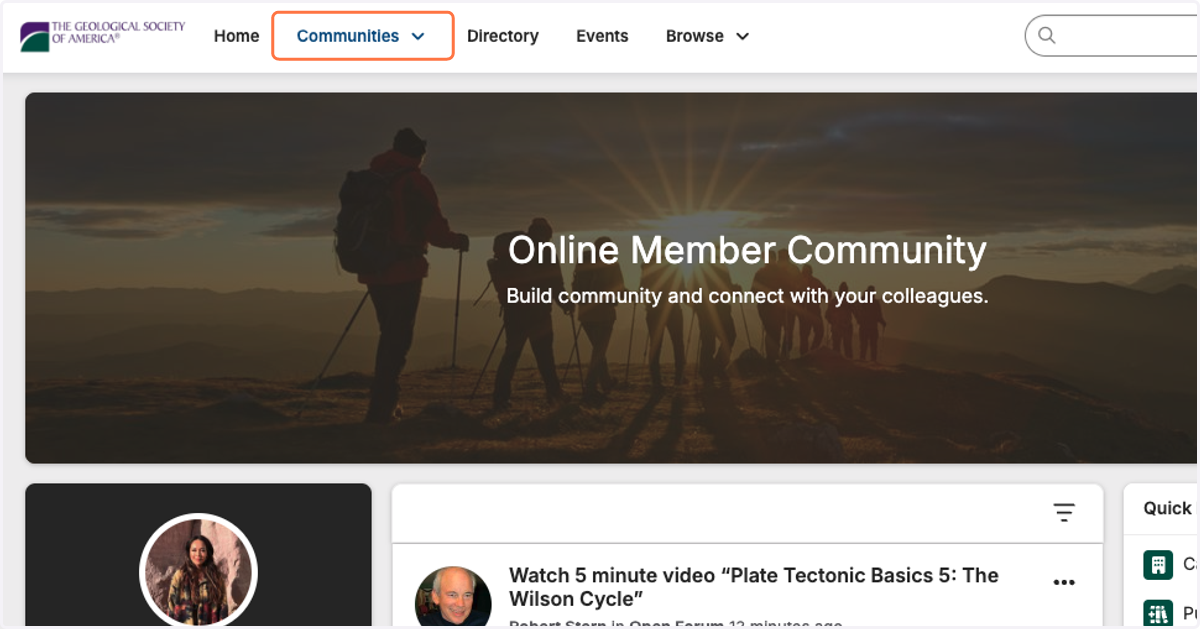The width and height of the screenshot is (1200, 629).
Task: Click the Online Member Community banner heading
Action: point(747,250)
